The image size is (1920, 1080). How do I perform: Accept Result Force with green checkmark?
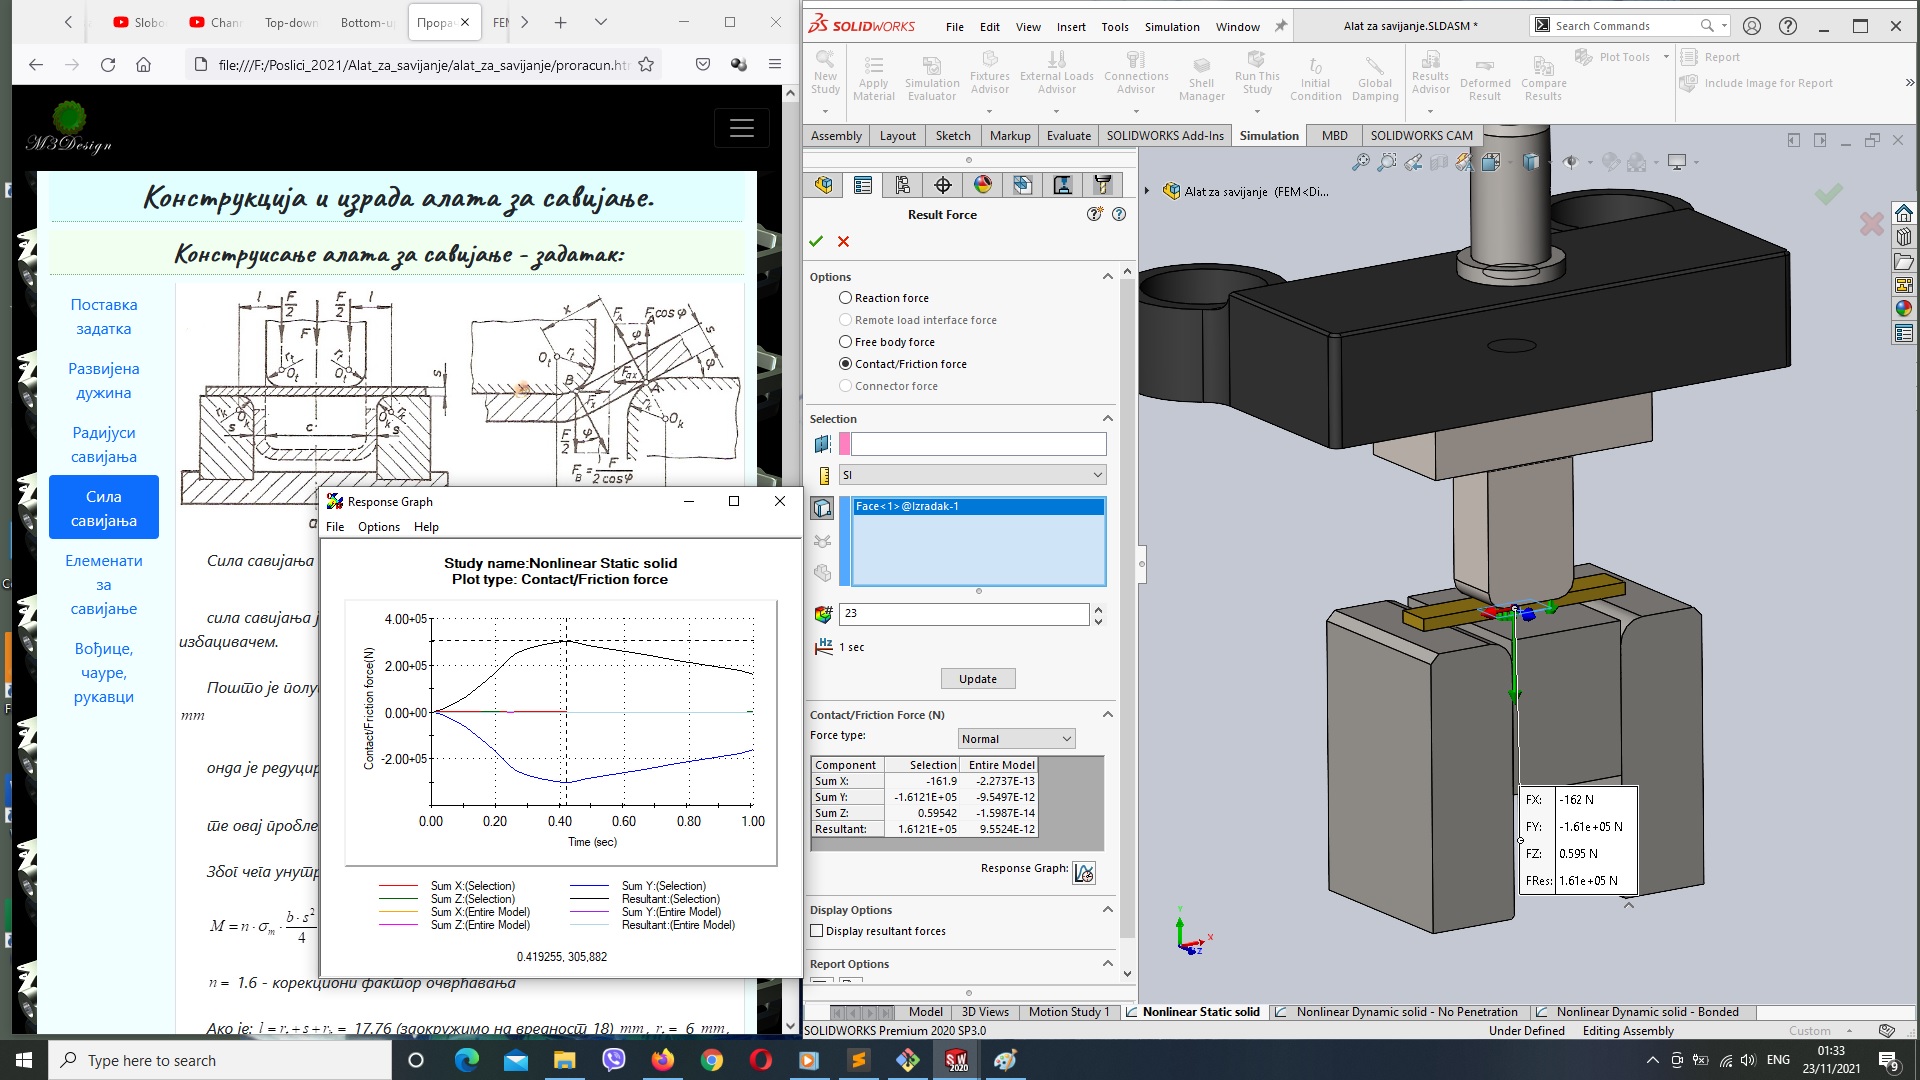(x=816, y=241)
